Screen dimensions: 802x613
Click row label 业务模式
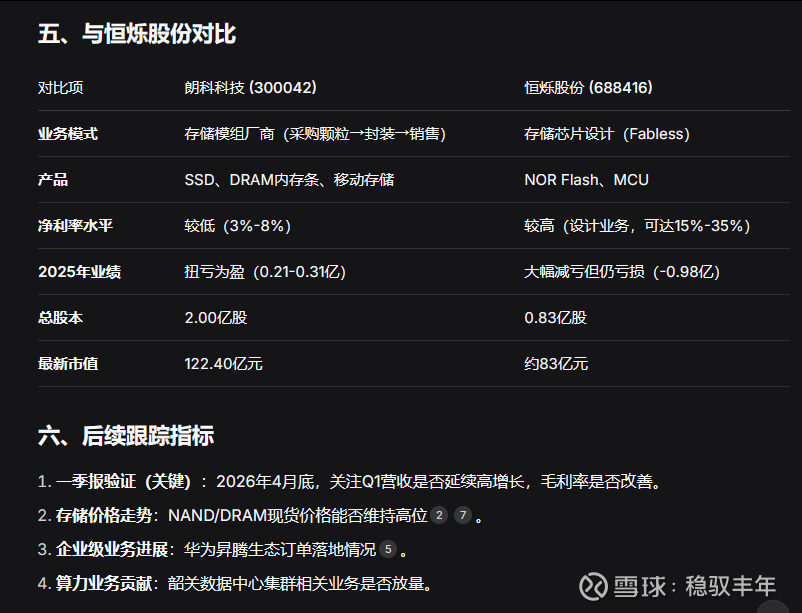pos(68,134)
